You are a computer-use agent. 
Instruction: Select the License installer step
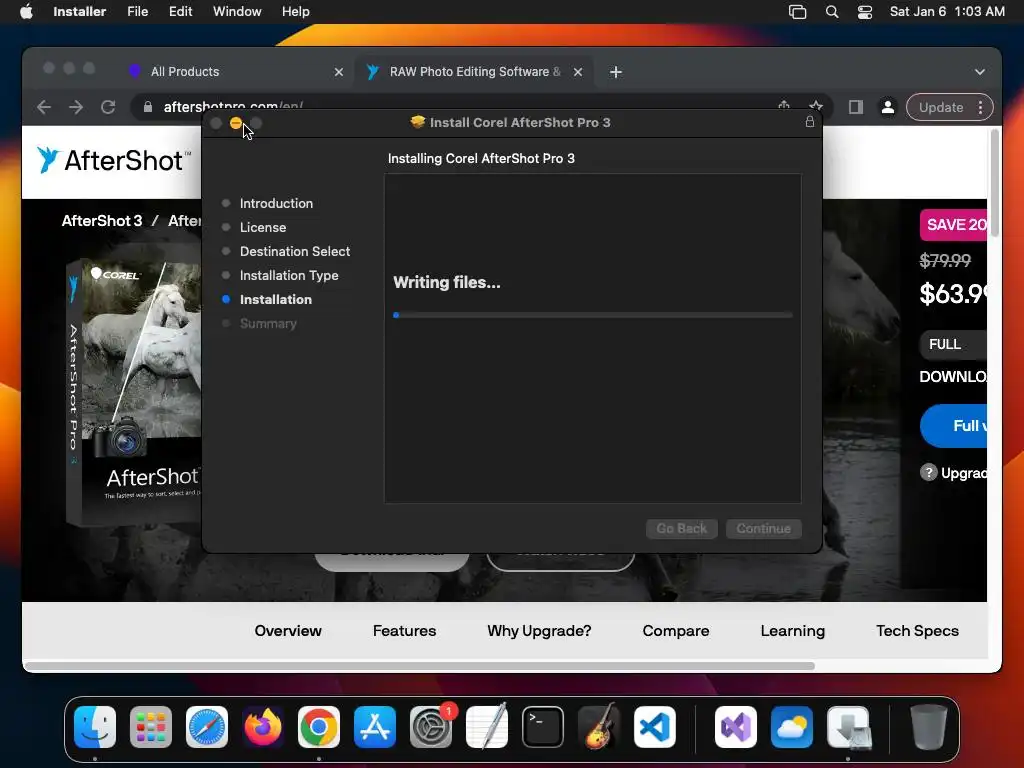point(263,227)
